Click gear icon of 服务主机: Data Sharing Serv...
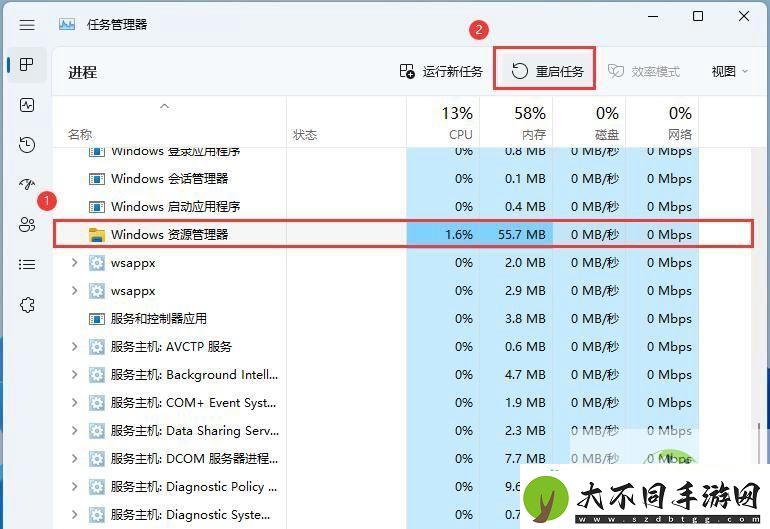This screenshot has width=770, height=529. (97, 431)
